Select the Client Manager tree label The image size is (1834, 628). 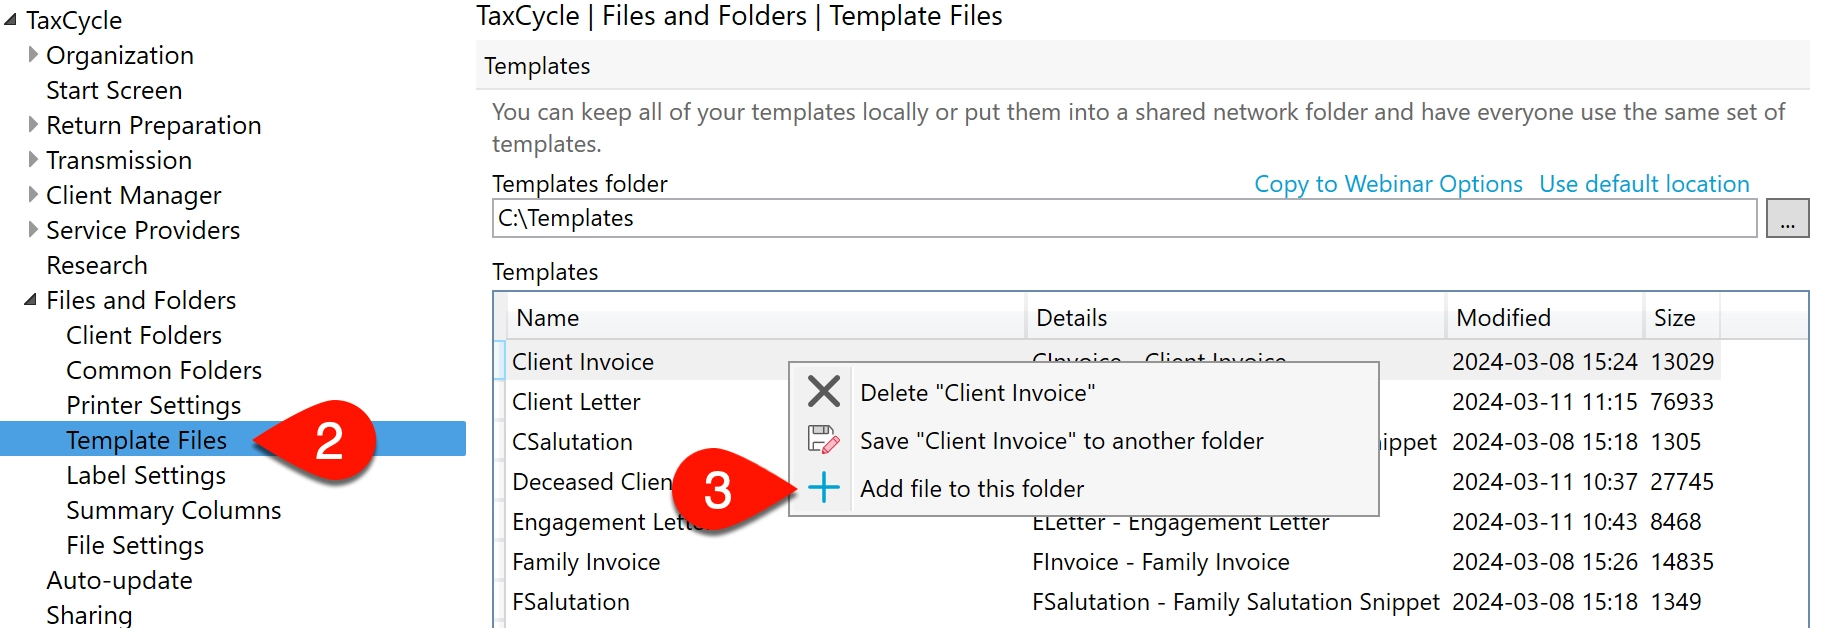click(134, 195)
